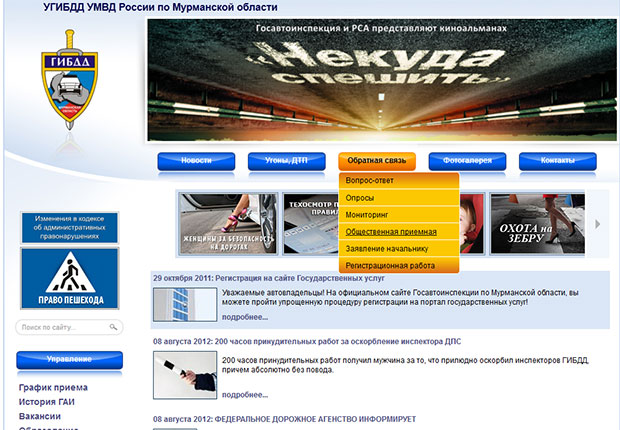
Task: Click the search magnifier icon
Action: pos(113,327)
